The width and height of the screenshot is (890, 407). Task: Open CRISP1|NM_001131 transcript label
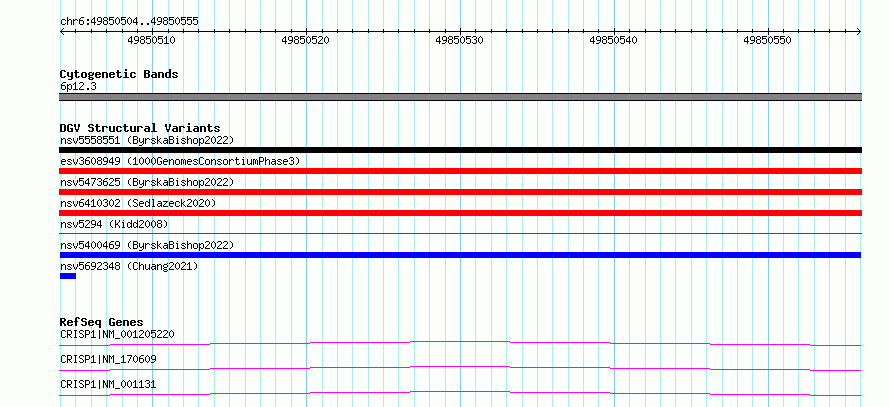tap(108, 384)
